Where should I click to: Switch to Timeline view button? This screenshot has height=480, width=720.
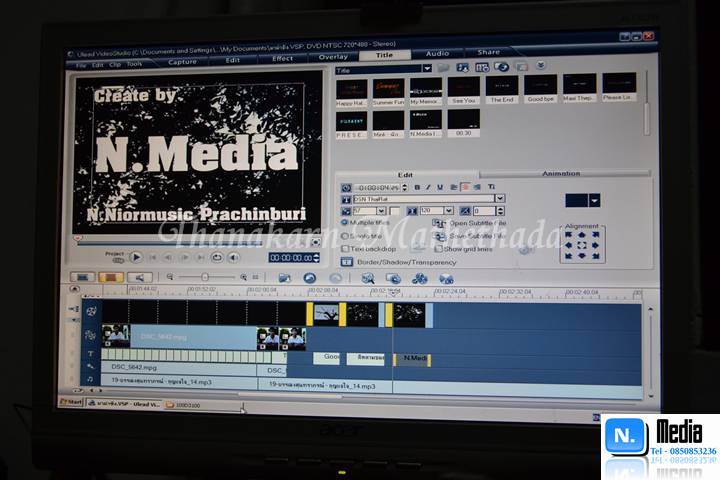[111, 277]
